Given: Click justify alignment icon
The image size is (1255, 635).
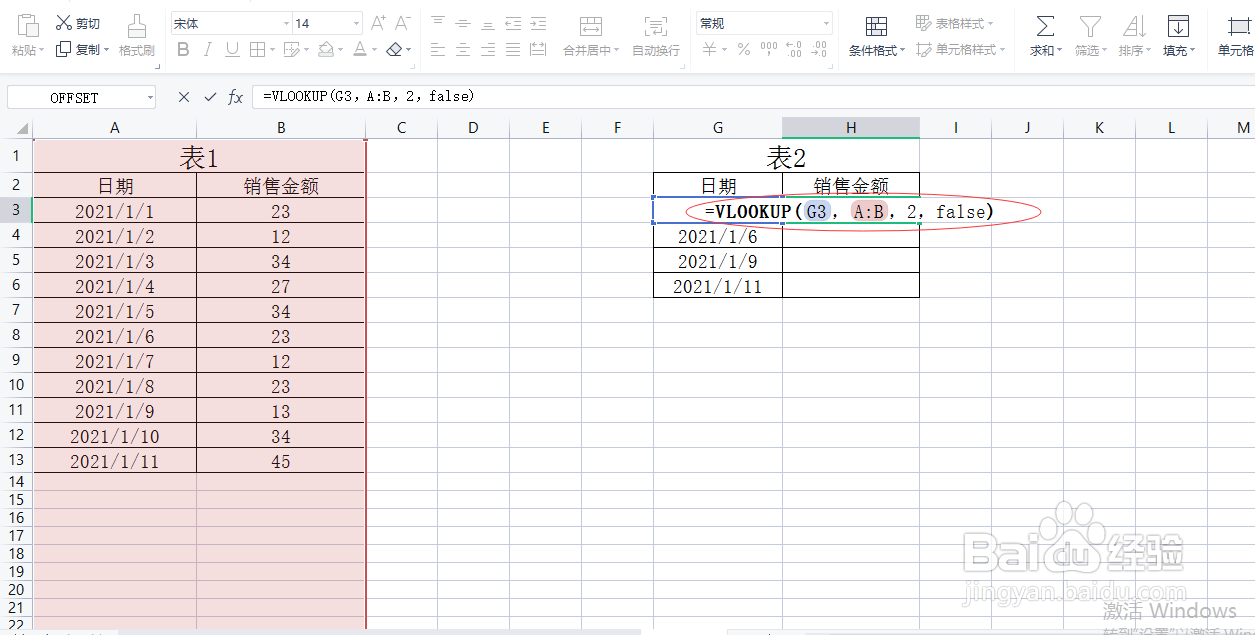Looking at the screenshot, I should pyautogui.click(x=513, y=49).
